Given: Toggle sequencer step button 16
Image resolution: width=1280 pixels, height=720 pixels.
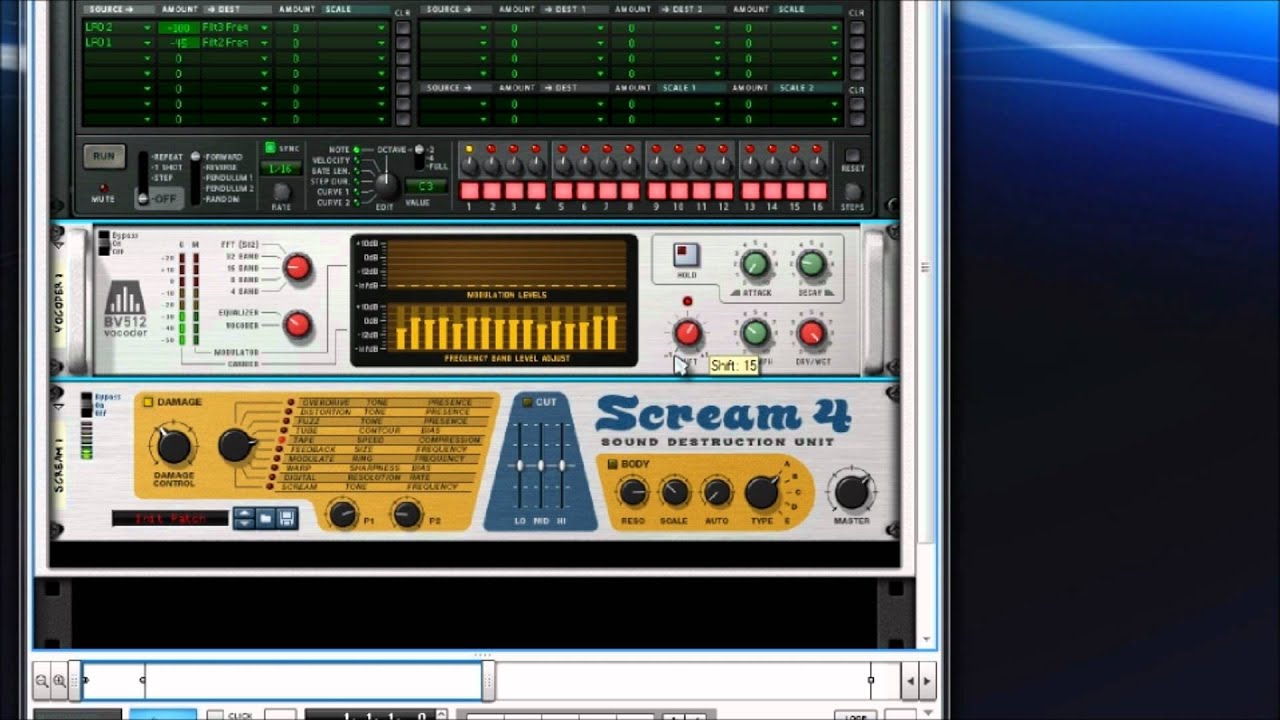Looking at the screenshot, I should tap(817, 190).
